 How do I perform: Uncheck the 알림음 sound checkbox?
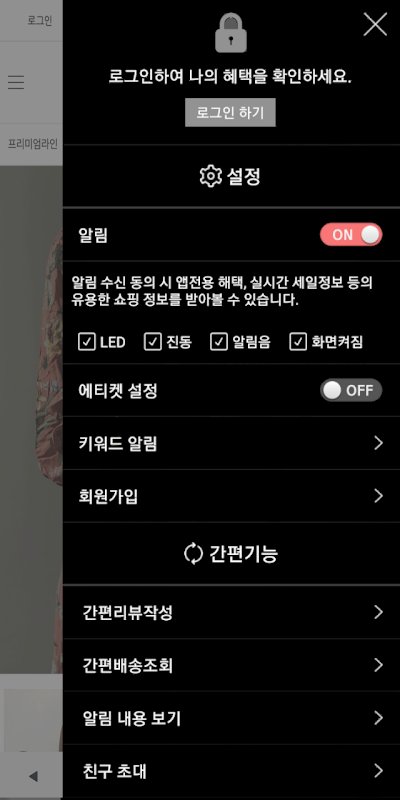pyautogui.click(x=218, y=342)
